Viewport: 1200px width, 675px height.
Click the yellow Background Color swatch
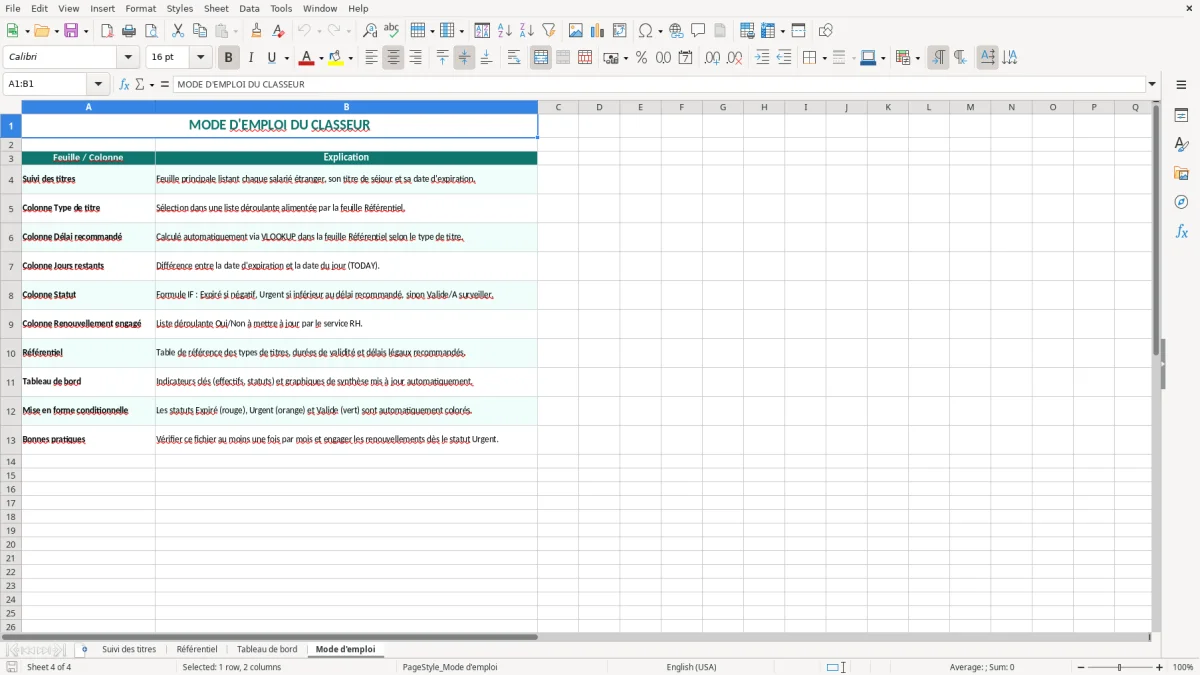pos(336,58)
